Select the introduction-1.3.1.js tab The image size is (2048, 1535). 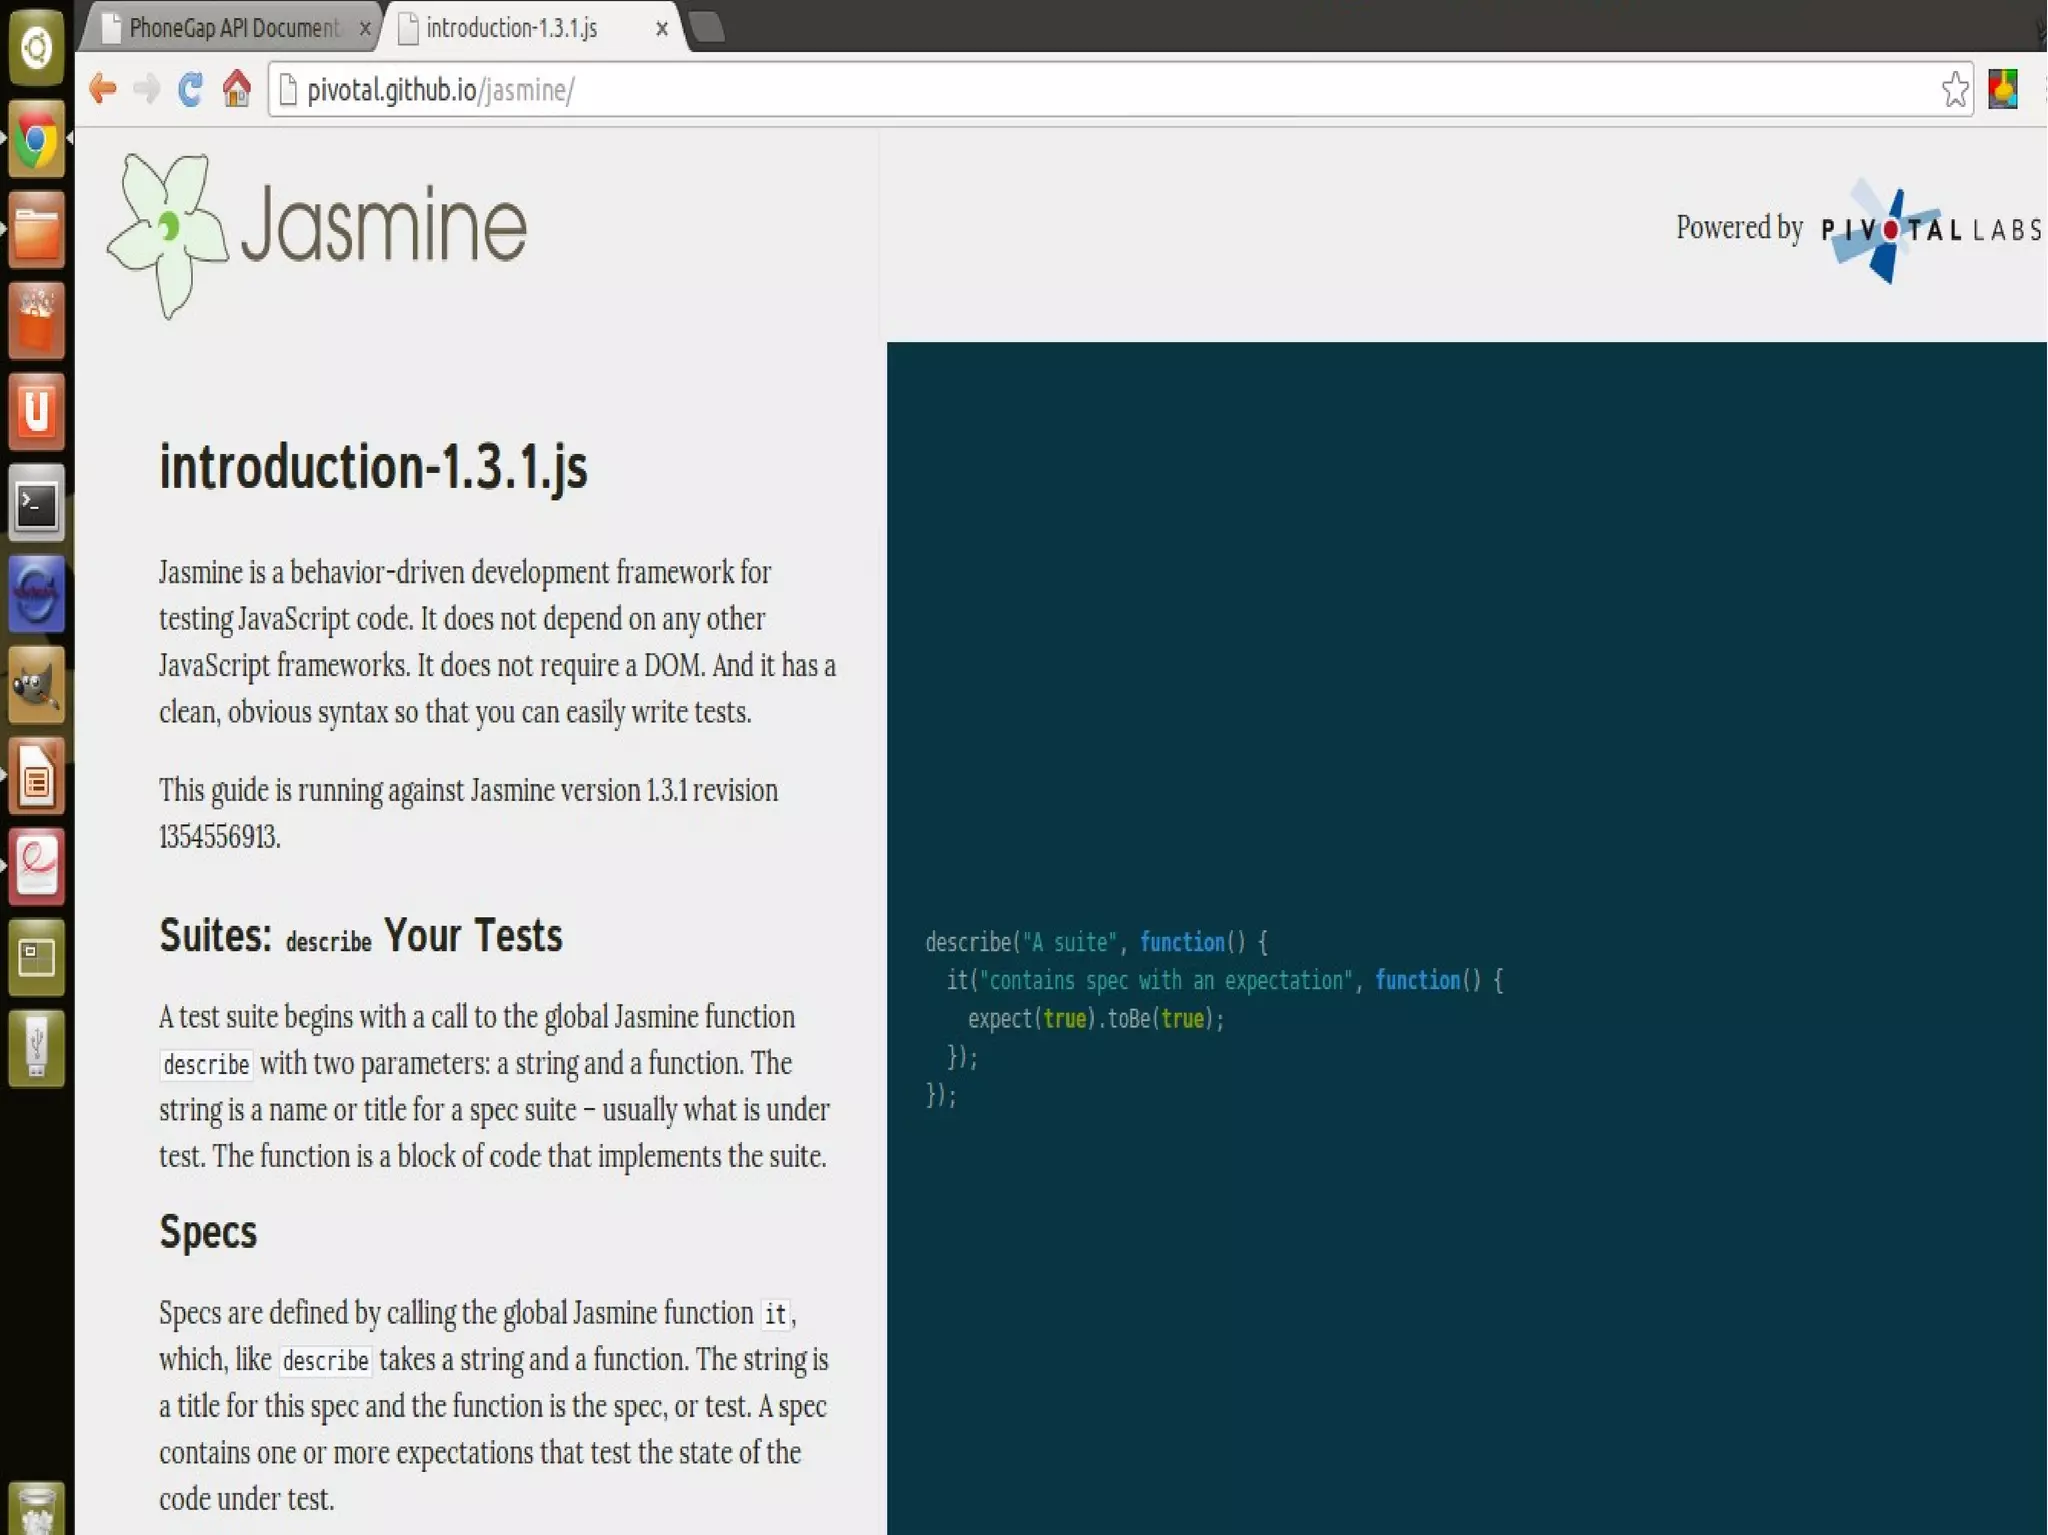pos(512,28)
